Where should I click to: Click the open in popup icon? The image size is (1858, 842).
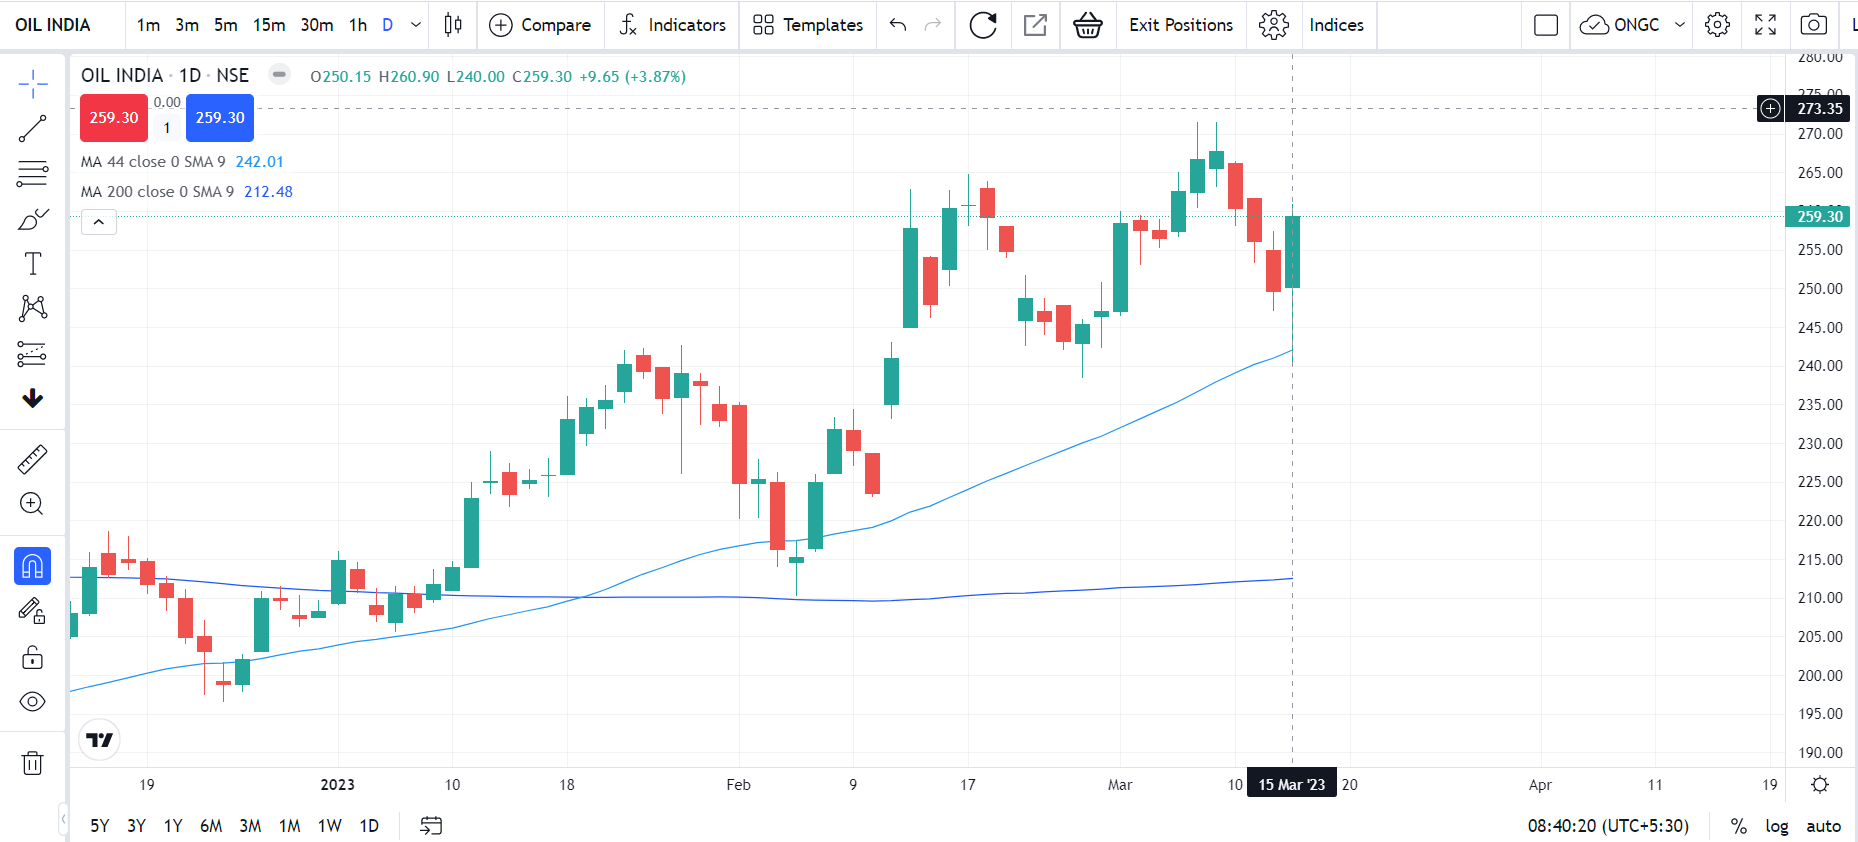click(1035, 25)
